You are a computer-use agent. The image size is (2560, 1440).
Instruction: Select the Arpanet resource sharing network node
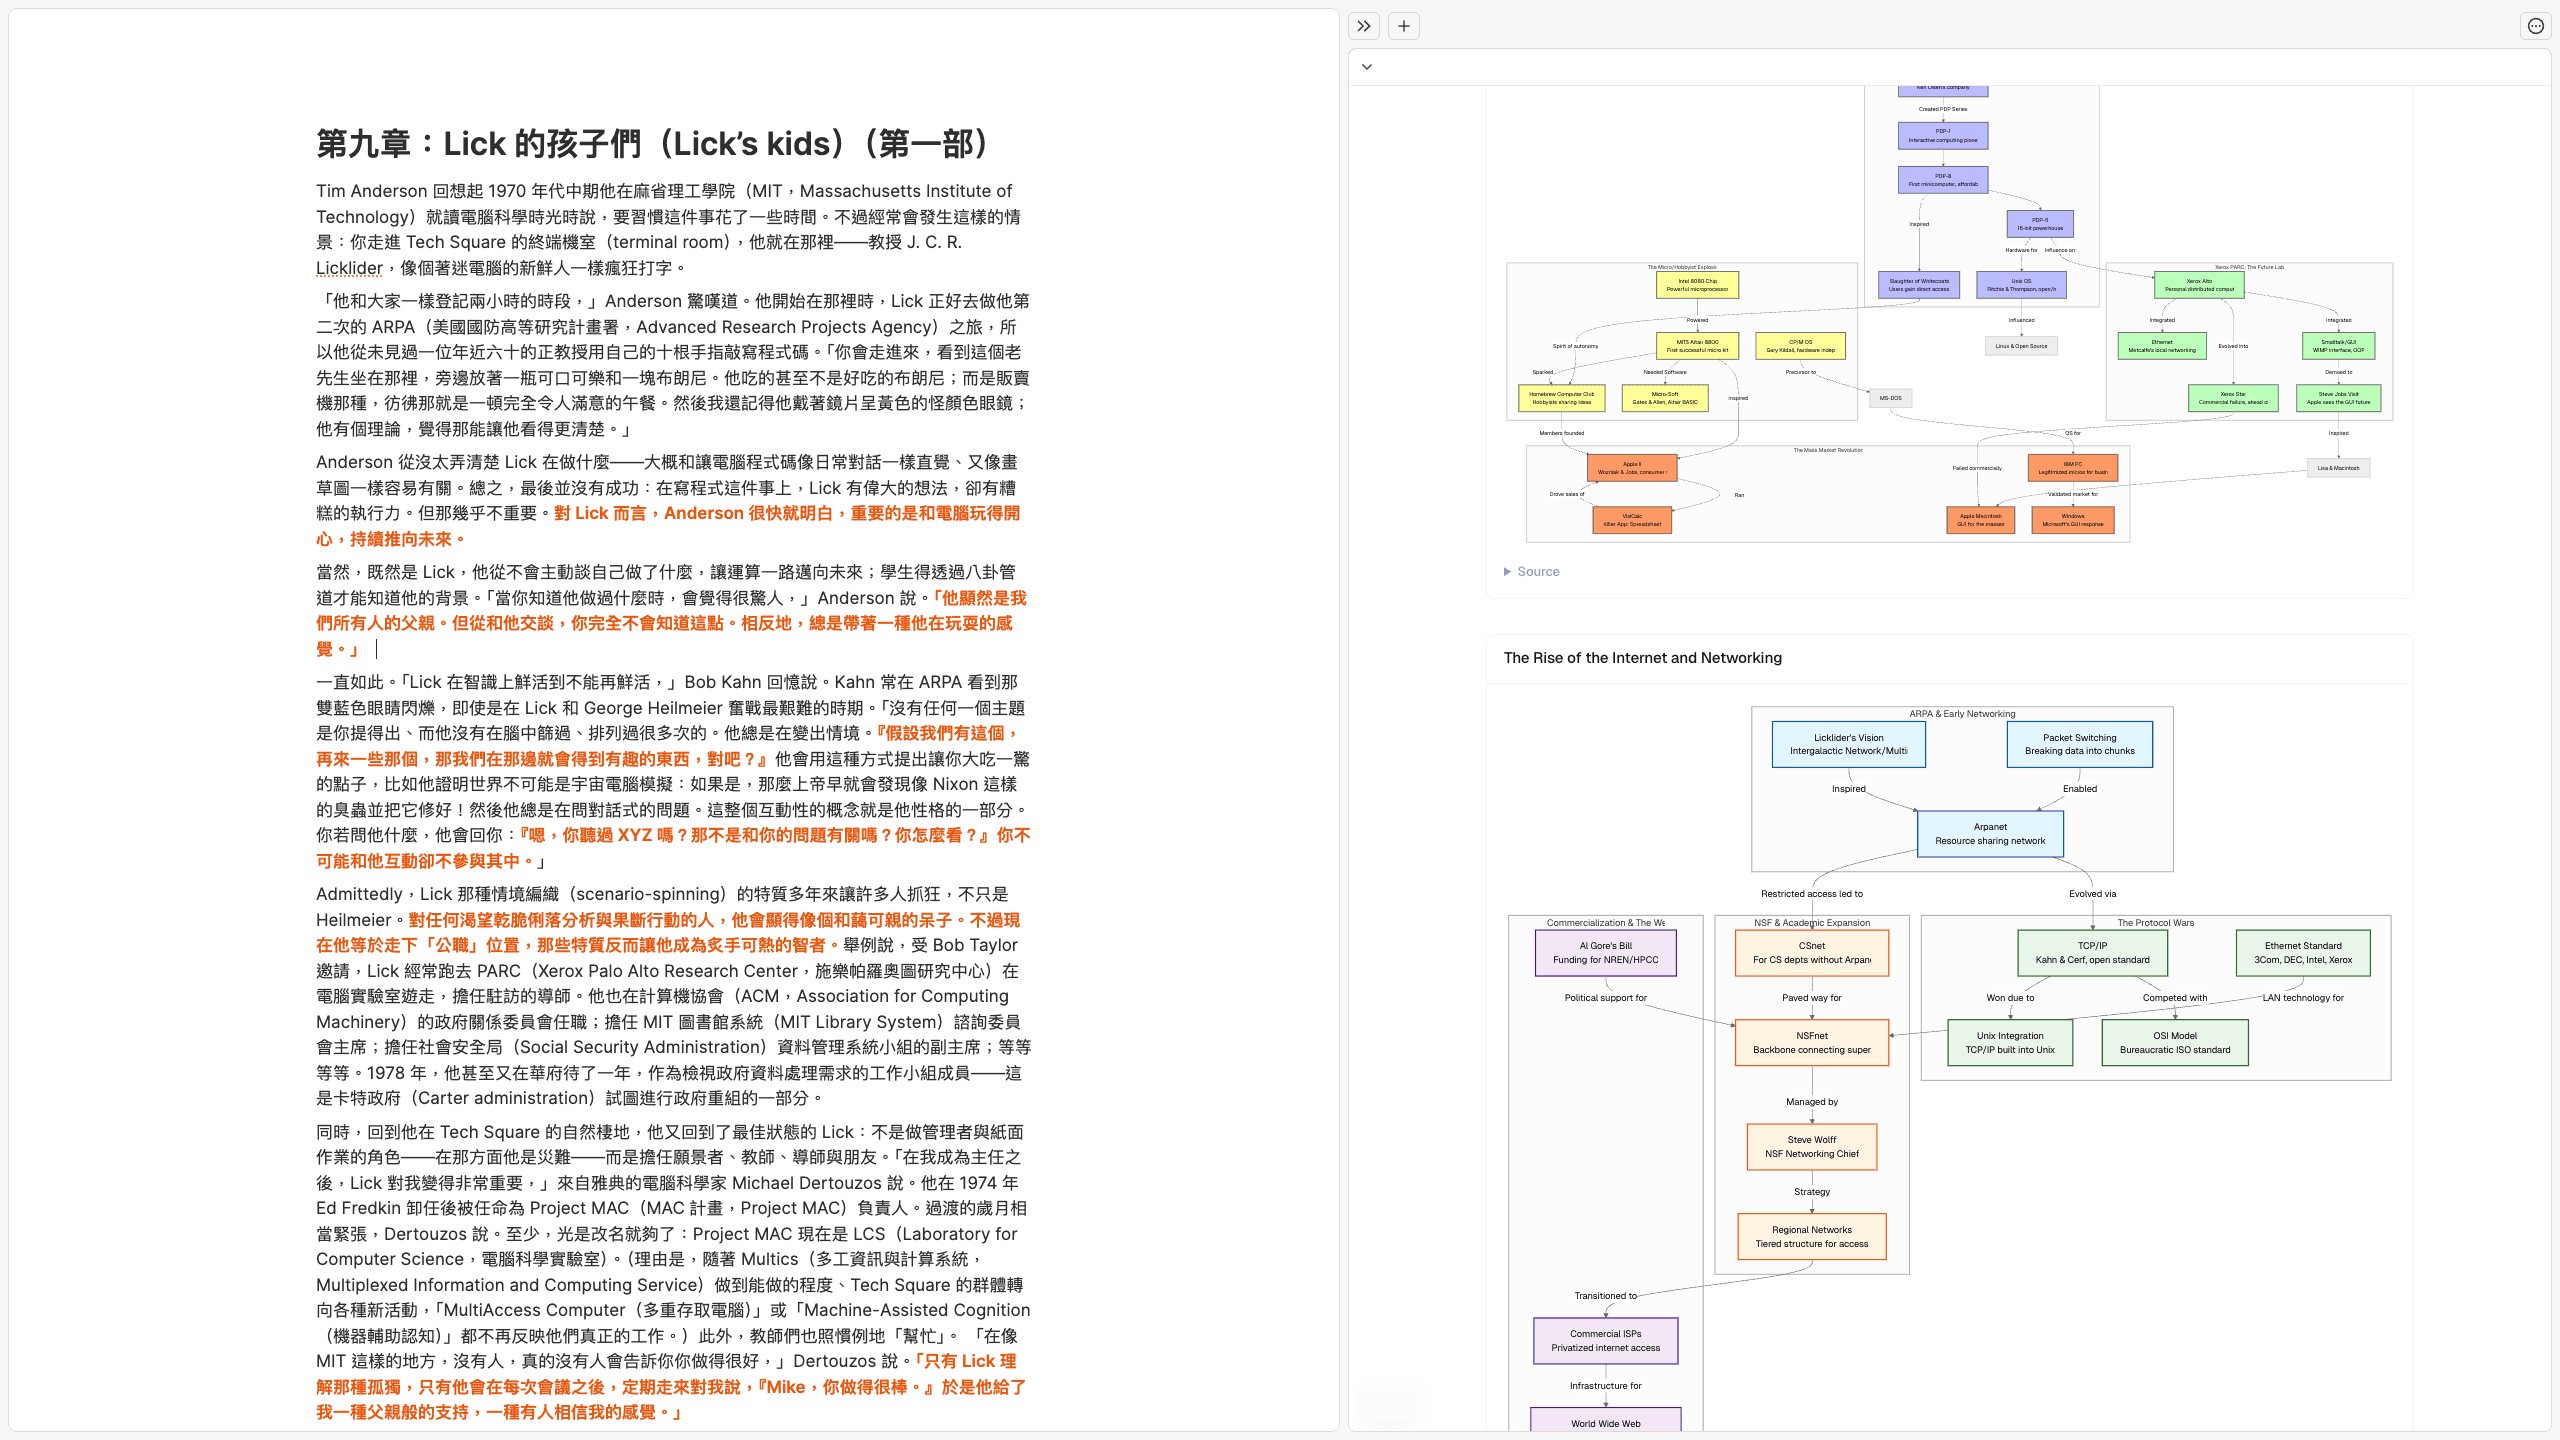[x=1989, y=833]
